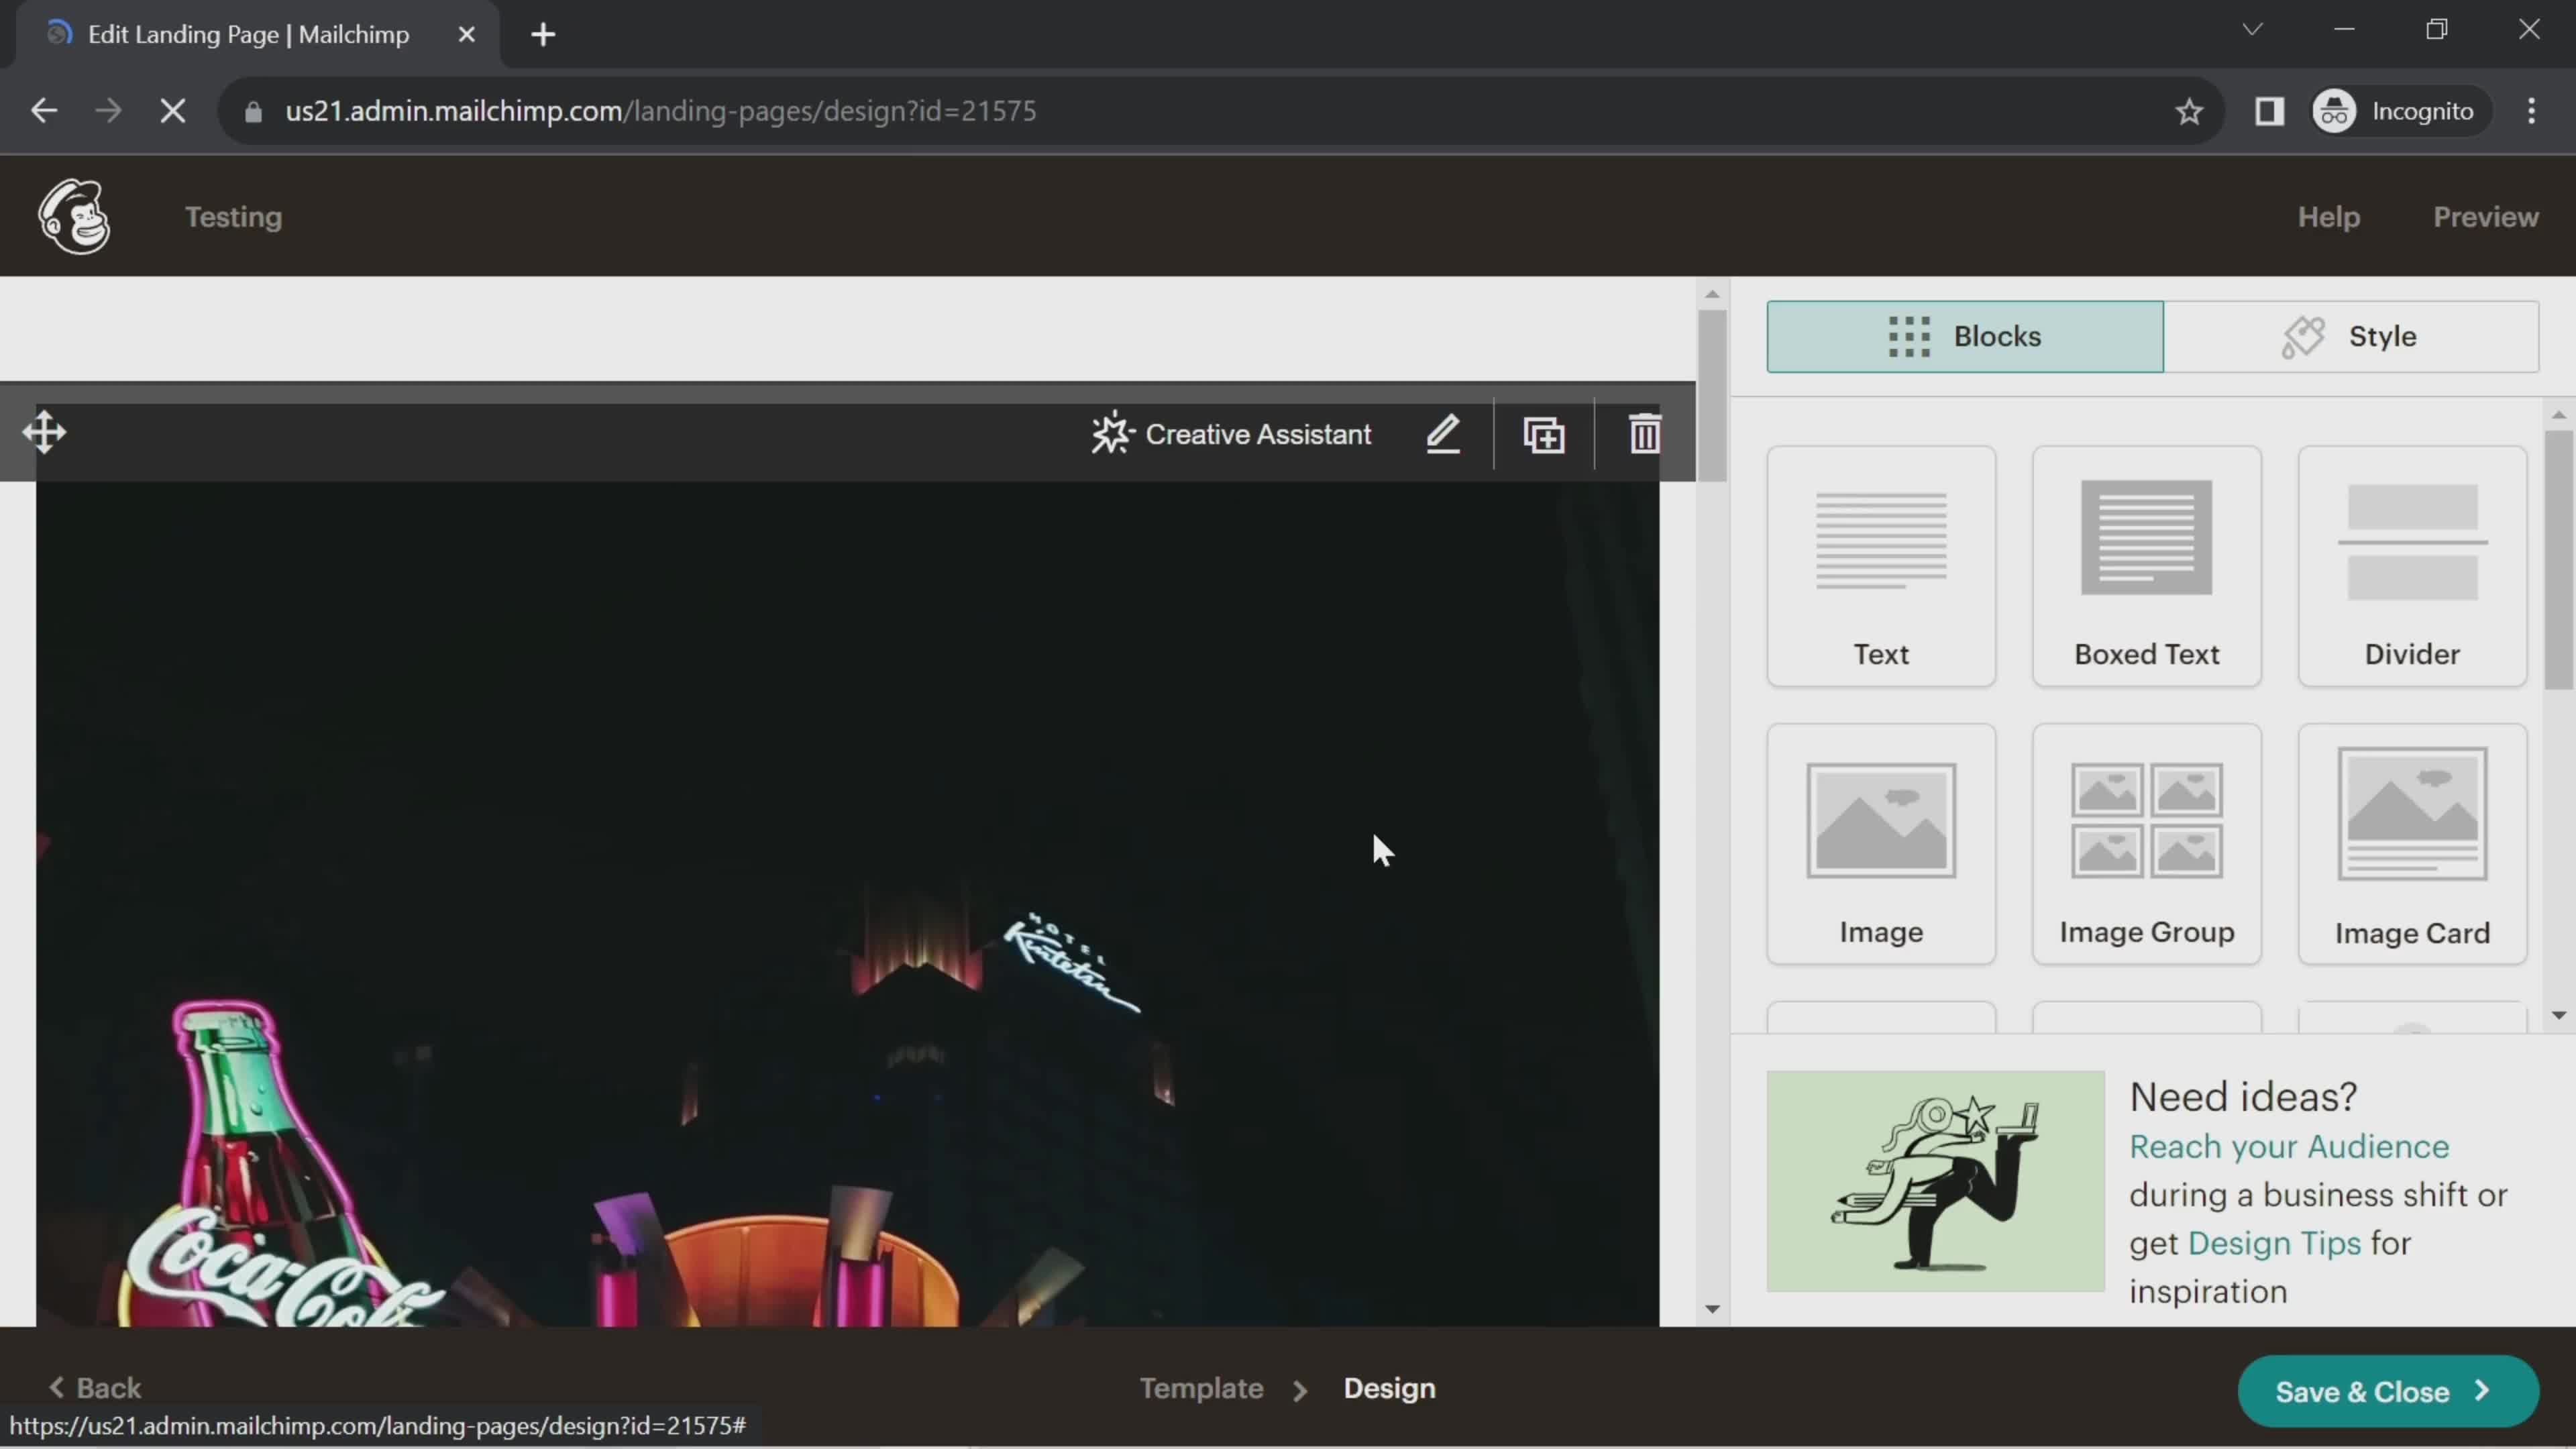The height and width of the screenshot is (1449, 2576).
Task: Add a Boxed Text block
Action: tap(2146, 567)
